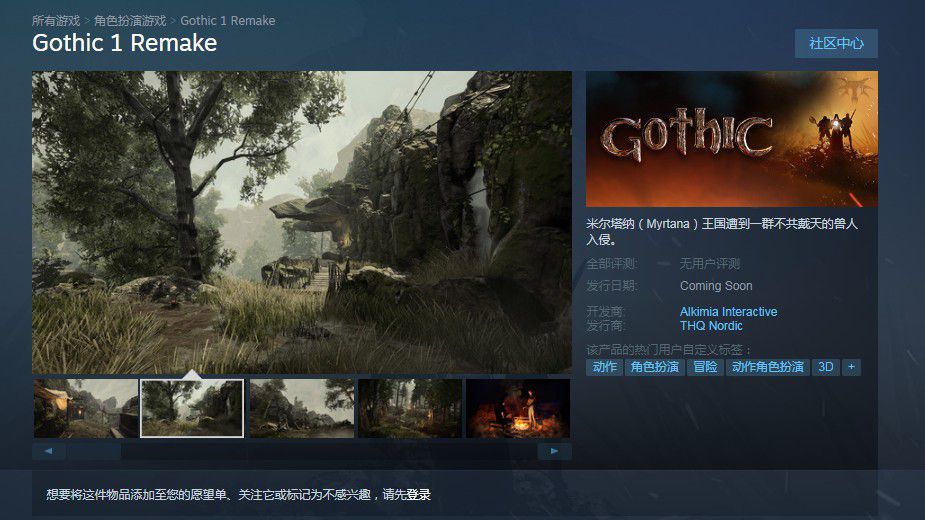Click the Gothic logo header image
The image size is (925, 520).
[x=732, y=139]
